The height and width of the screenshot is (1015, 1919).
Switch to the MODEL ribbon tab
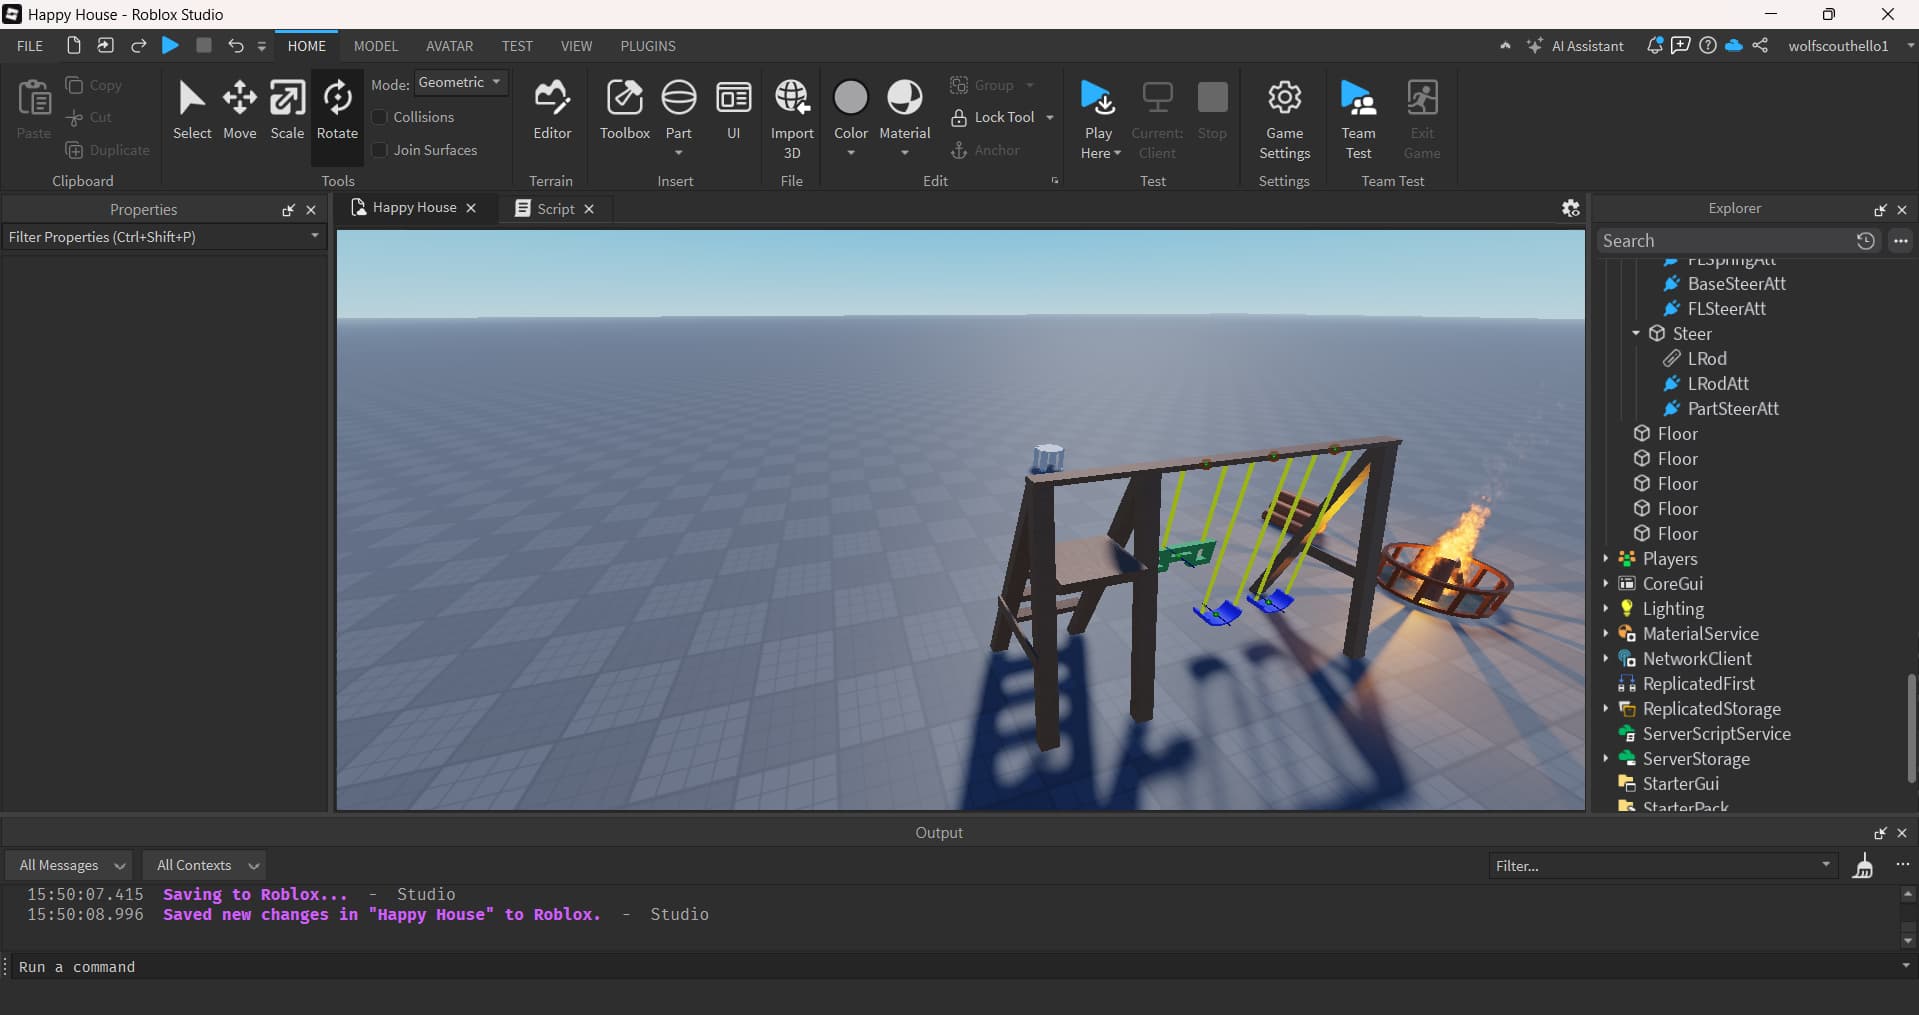pyautogui.click(x=375, y=46)
